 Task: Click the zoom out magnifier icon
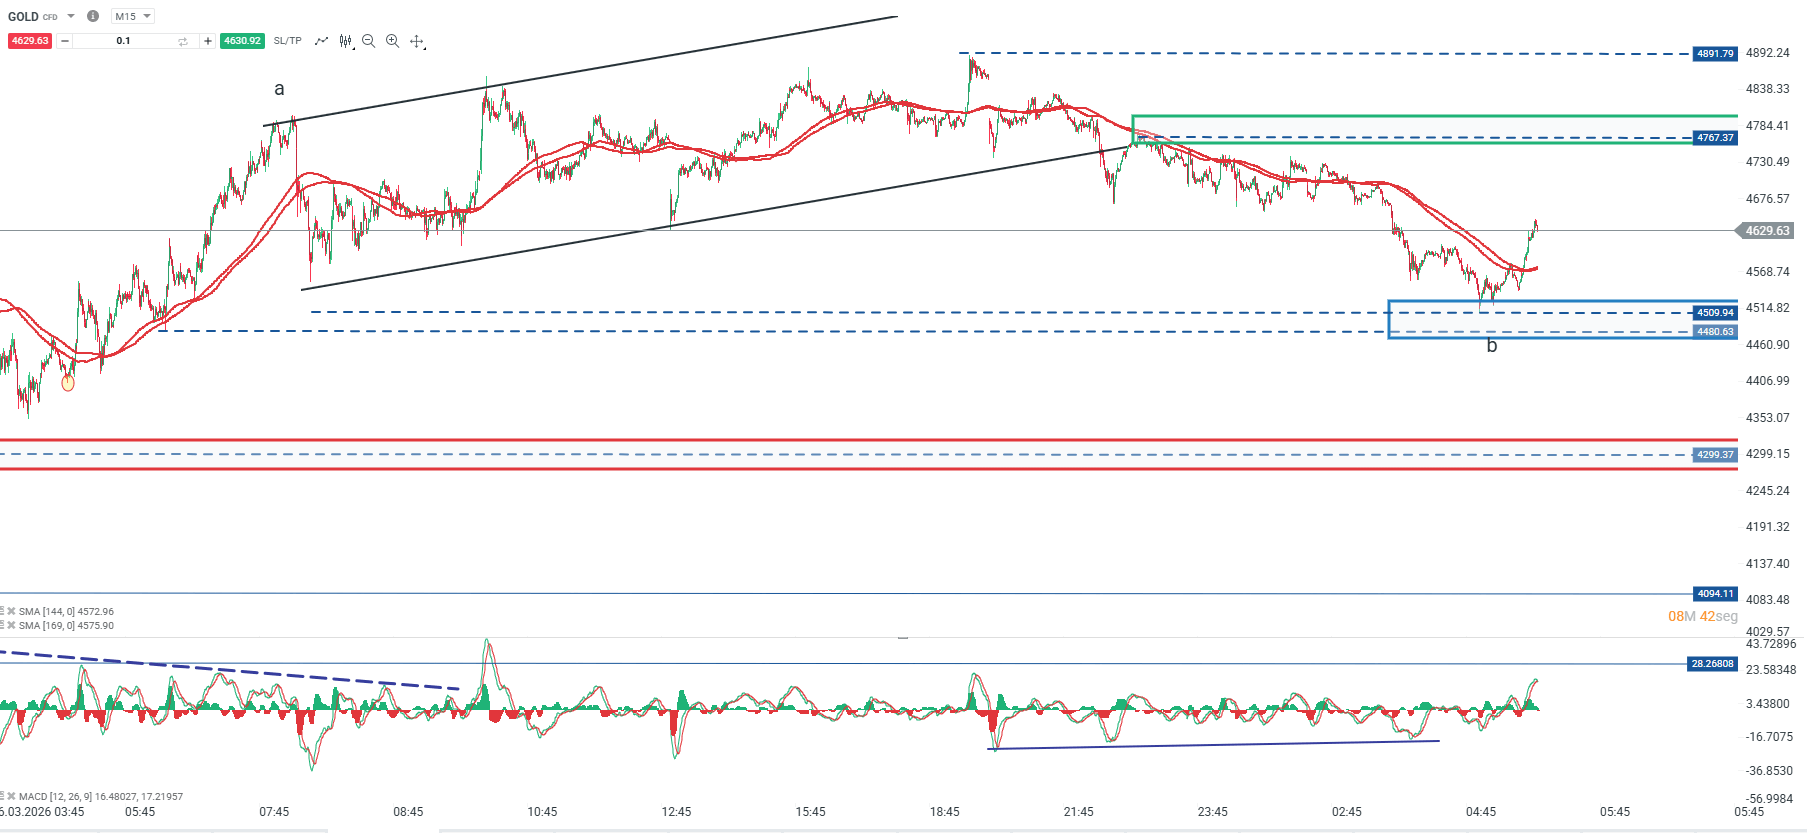369,41
